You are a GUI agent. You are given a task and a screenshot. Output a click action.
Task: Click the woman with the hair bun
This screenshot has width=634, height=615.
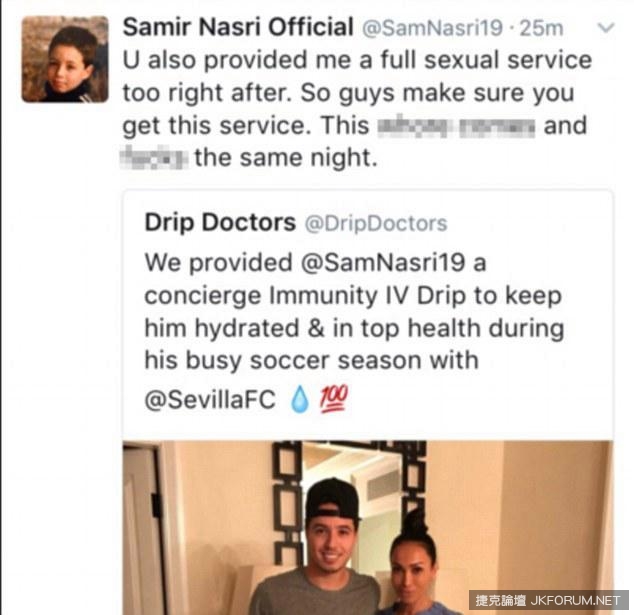tap(418, 564)
